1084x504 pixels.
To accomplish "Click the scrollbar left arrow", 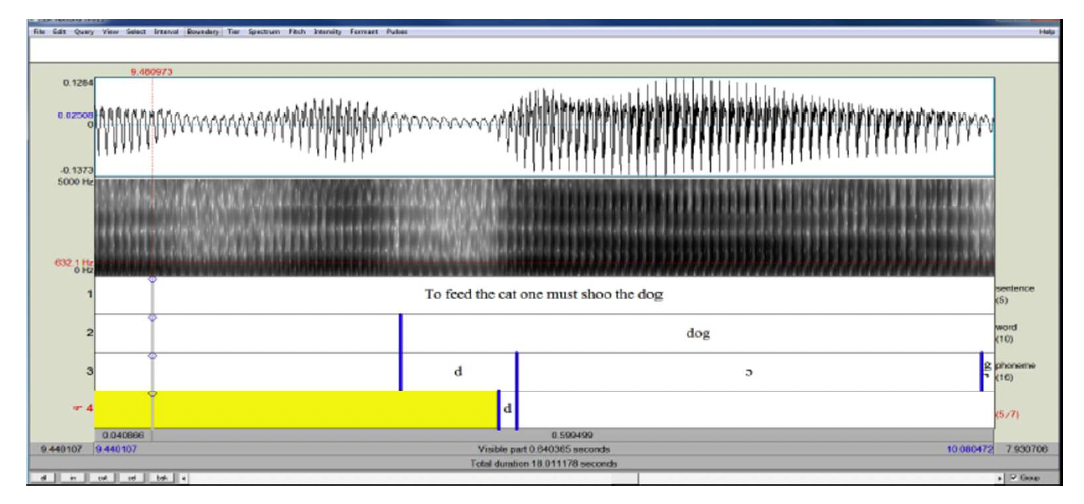I will (x=184, y=479).
